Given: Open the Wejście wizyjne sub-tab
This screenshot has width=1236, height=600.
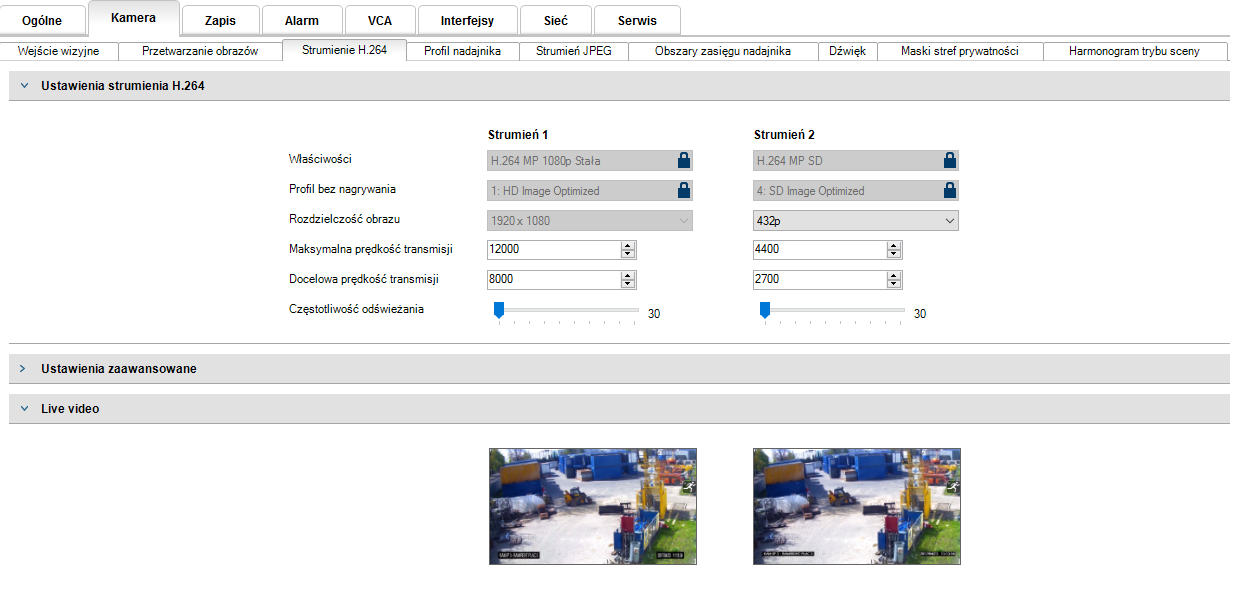Looking at the screenshot, I should pyautogui.click(x=59, y=51).
